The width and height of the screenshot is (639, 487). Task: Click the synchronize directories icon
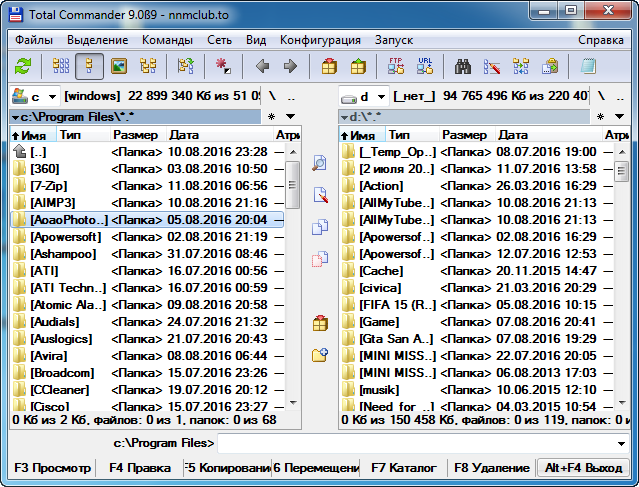point(521,66)
